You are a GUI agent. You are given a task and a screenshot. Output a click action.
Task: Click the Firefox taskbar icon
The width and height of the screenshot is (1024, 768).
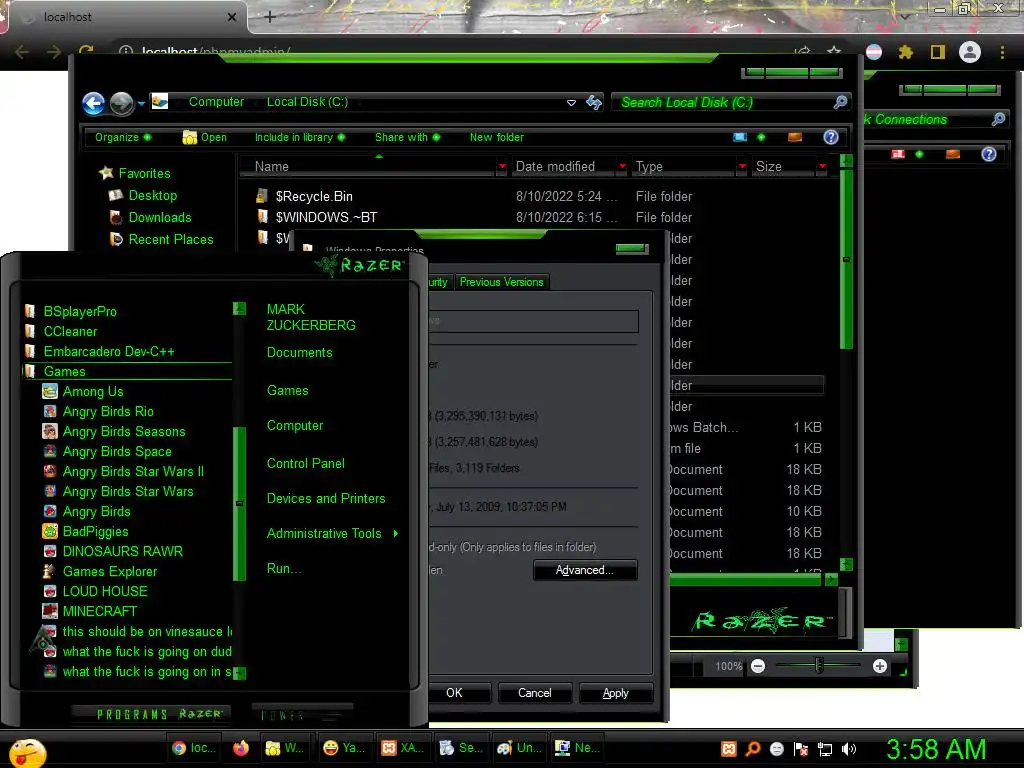tap(241, 748)
